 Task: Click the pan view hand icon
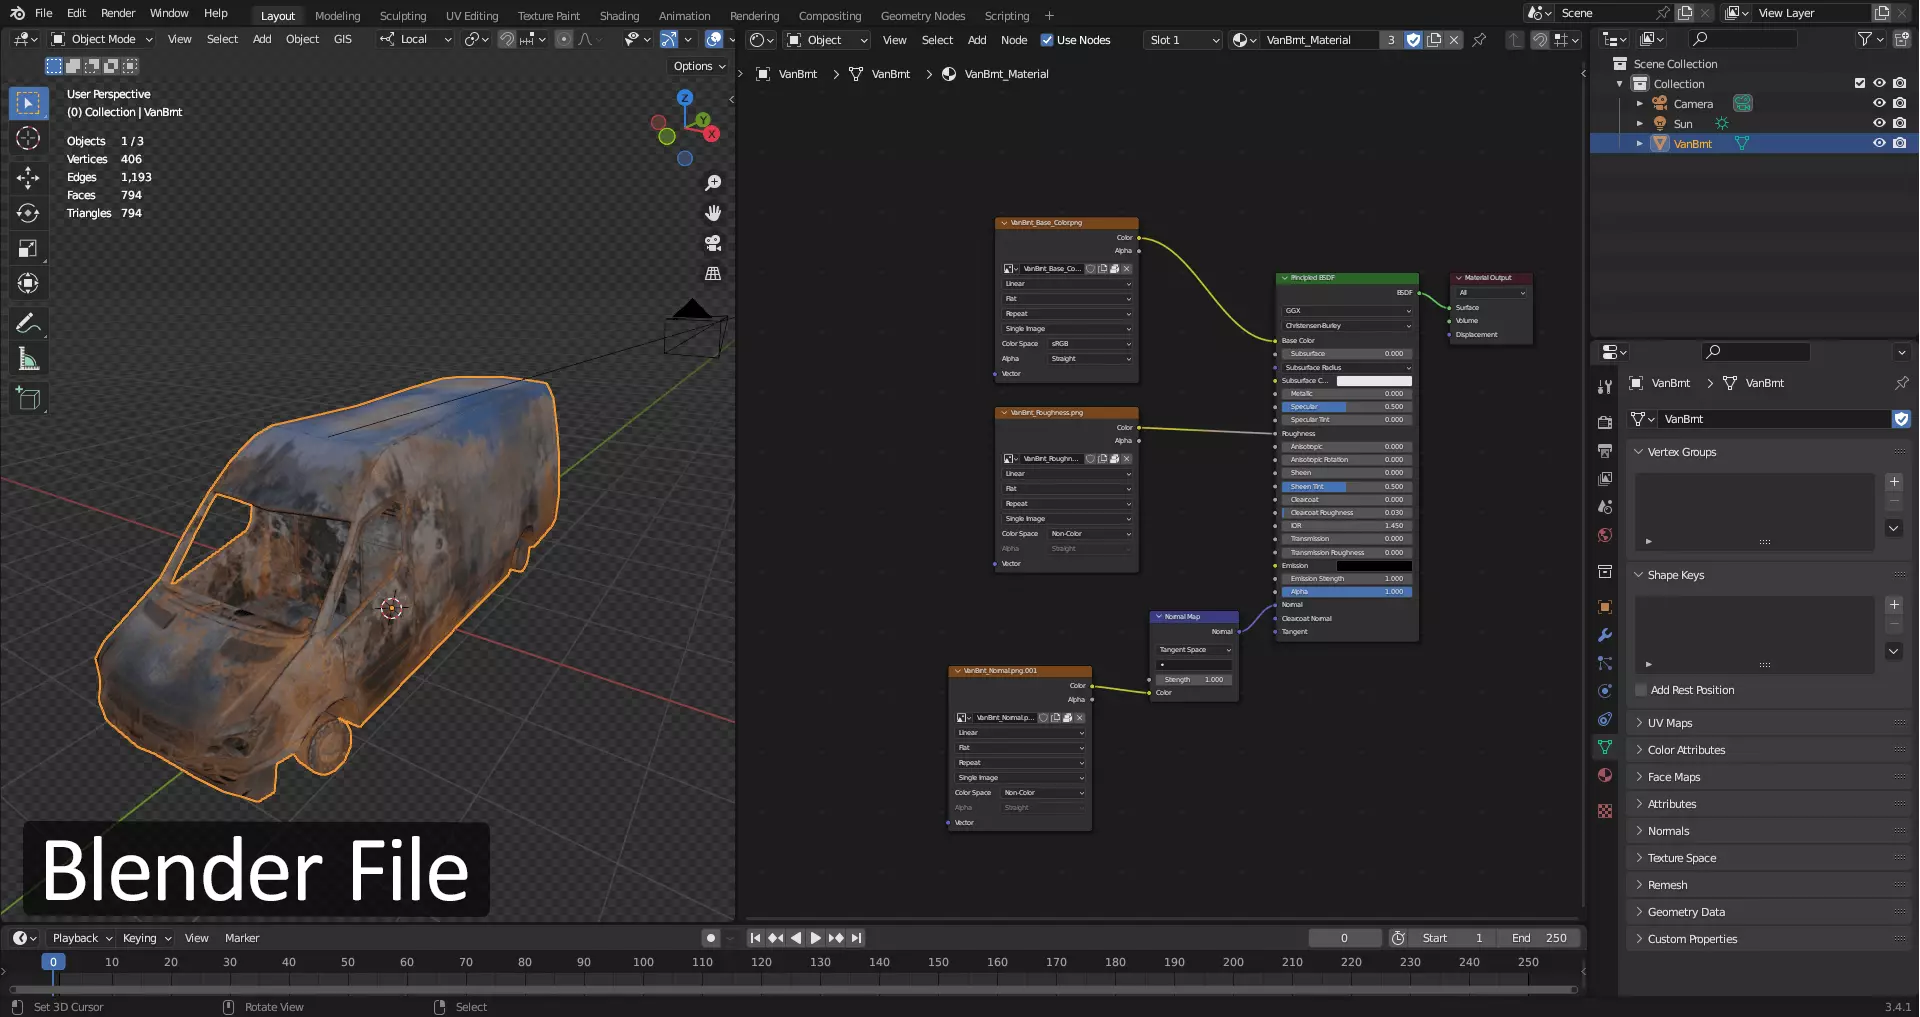click(713, 213)
